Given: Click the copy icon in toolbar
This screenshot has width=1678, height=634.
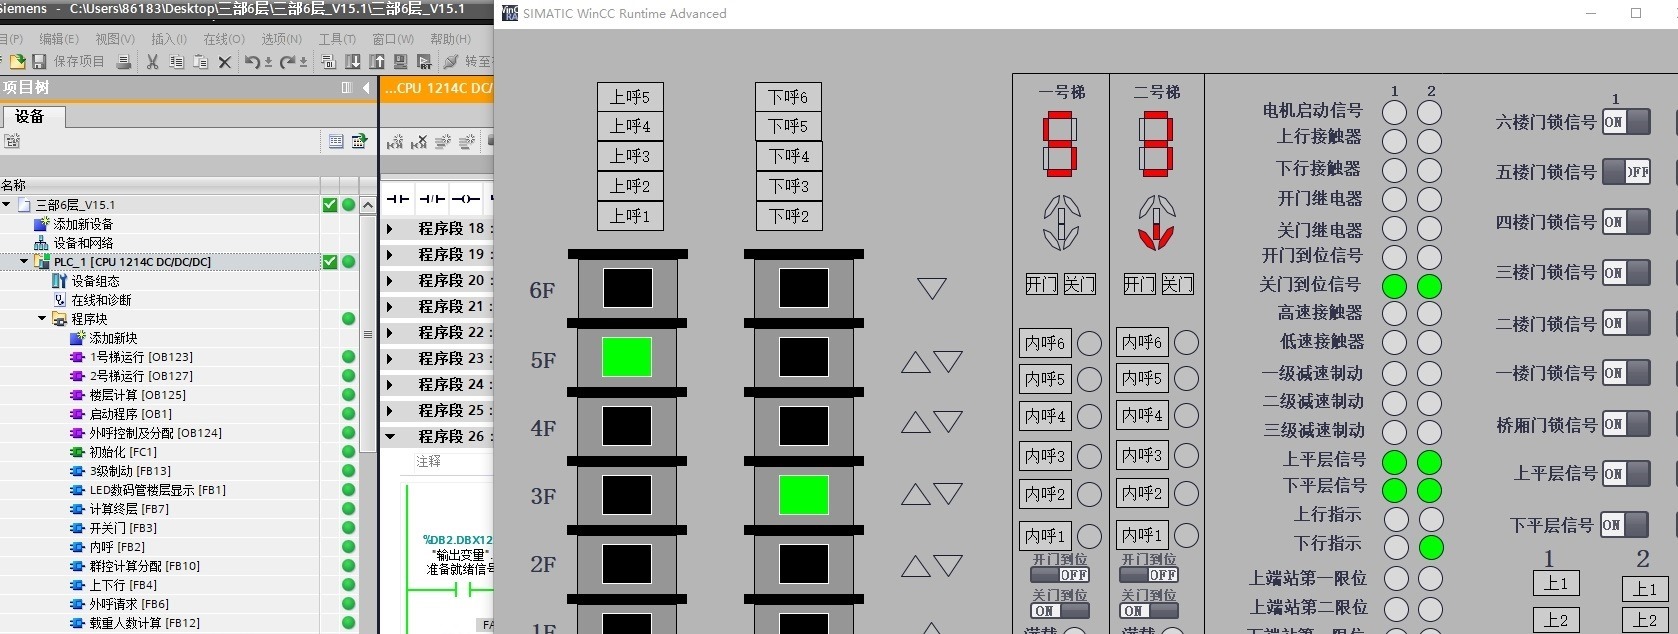Looking at the screenshot, I should click(x=176, y=61).
